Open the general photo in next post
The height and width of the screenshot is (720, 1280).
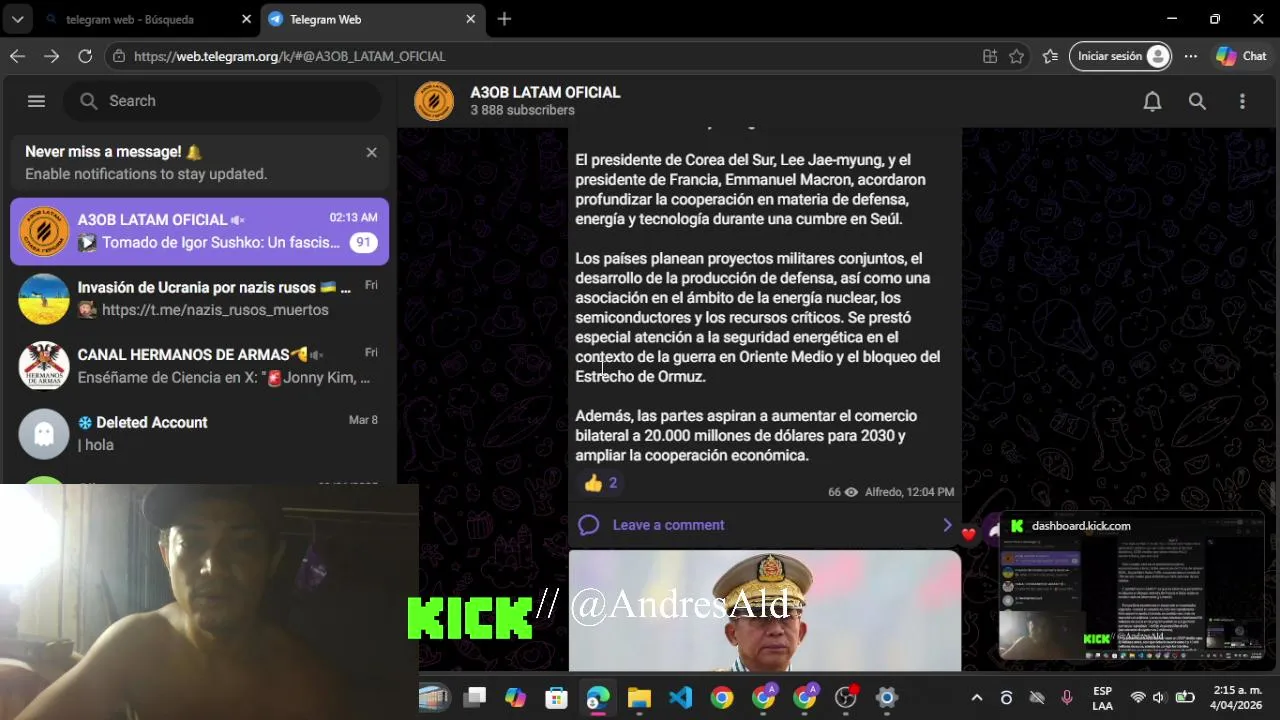[765, 610]
